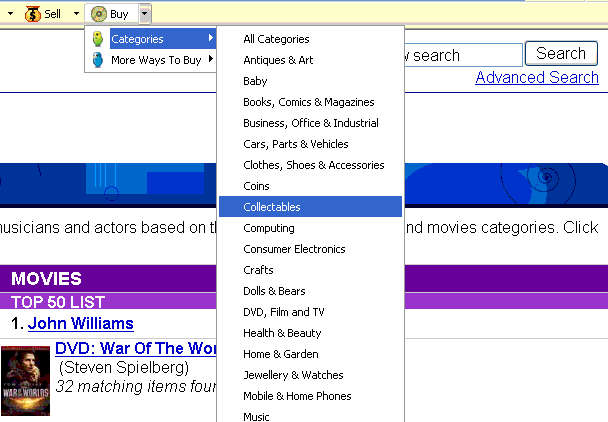Click the Sell toolbar button
The height and width of the screenshot is (422, 608).
(43, 14)
